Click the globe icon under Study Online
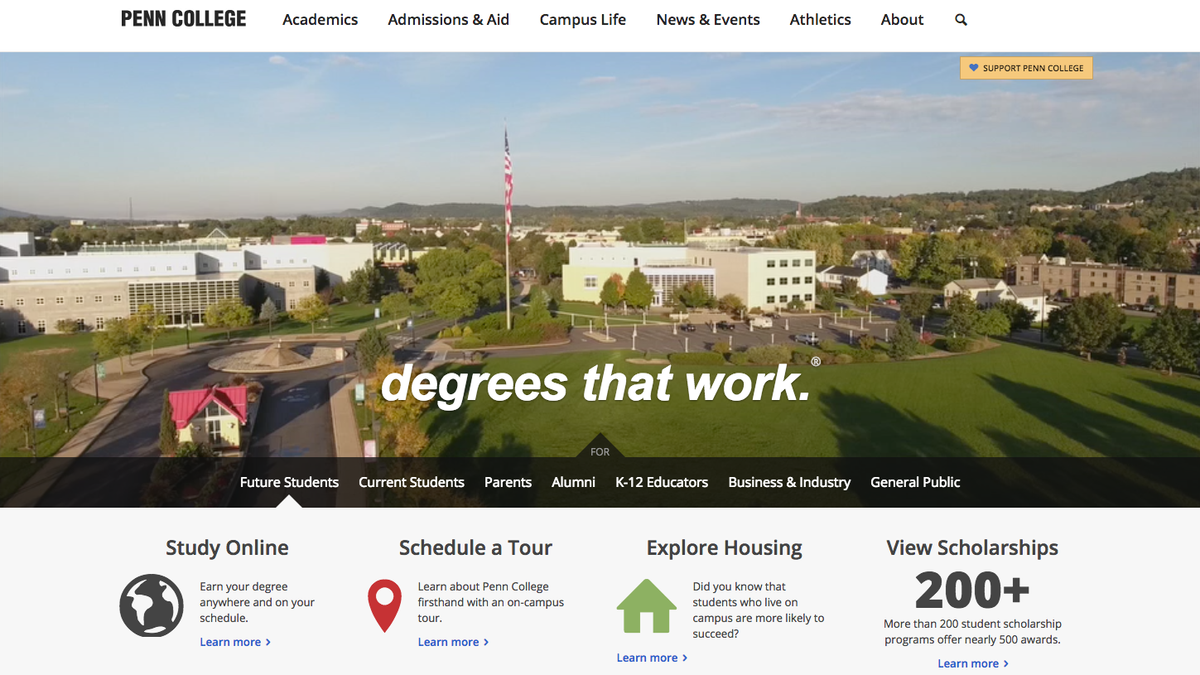The image size is (1200, 675). 151,605
